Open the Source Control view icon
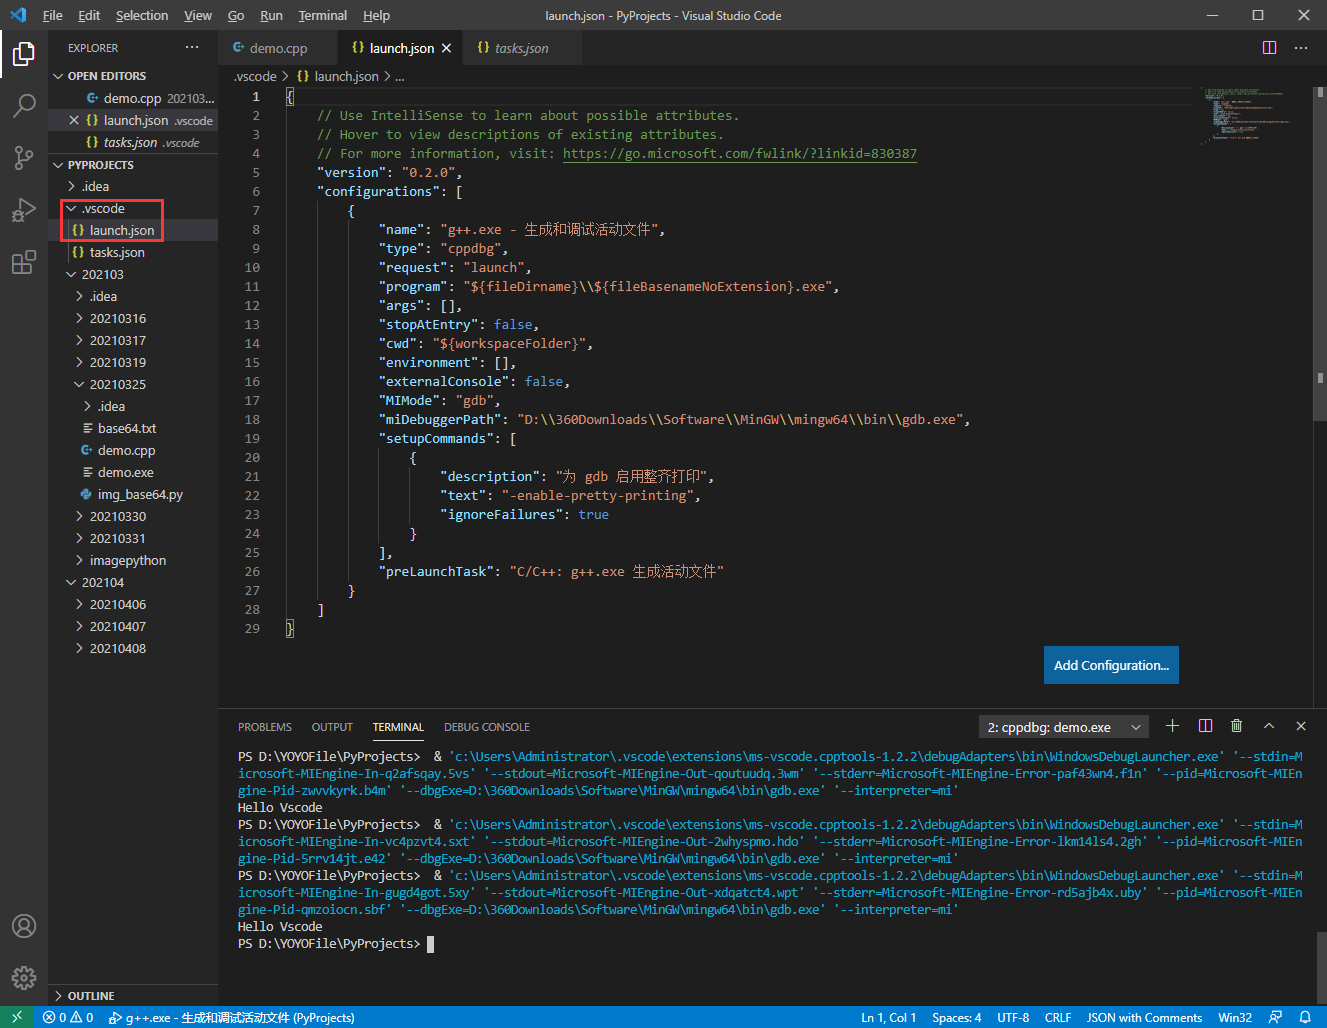The image size is (1327, 1028). (x=24, y=158)
